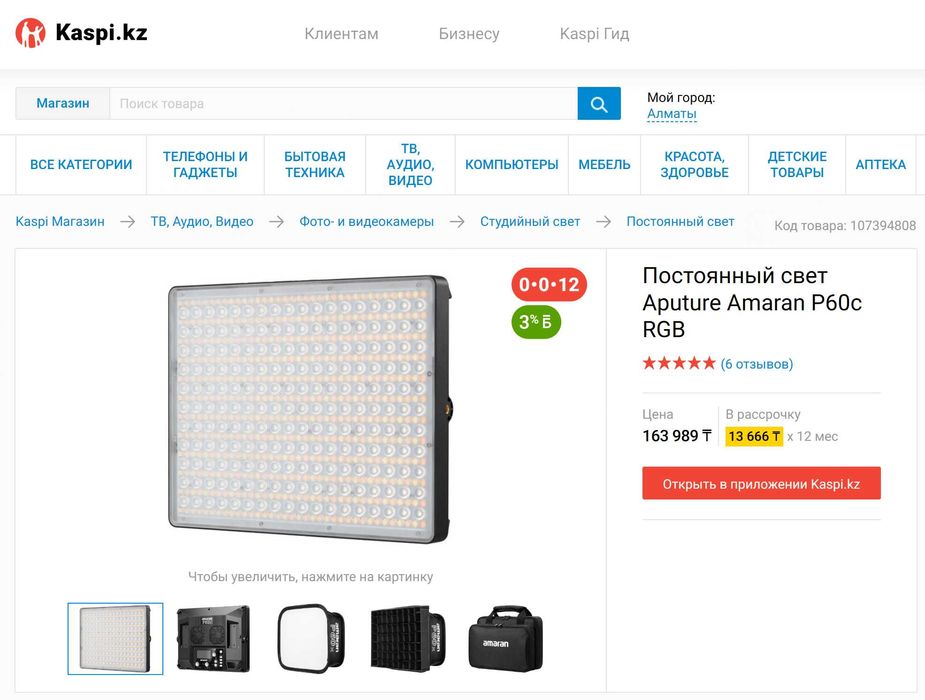This screenshot has width=925, height=700.
Task: Select the softbox diffuser thumbnail
Action: 310,638
